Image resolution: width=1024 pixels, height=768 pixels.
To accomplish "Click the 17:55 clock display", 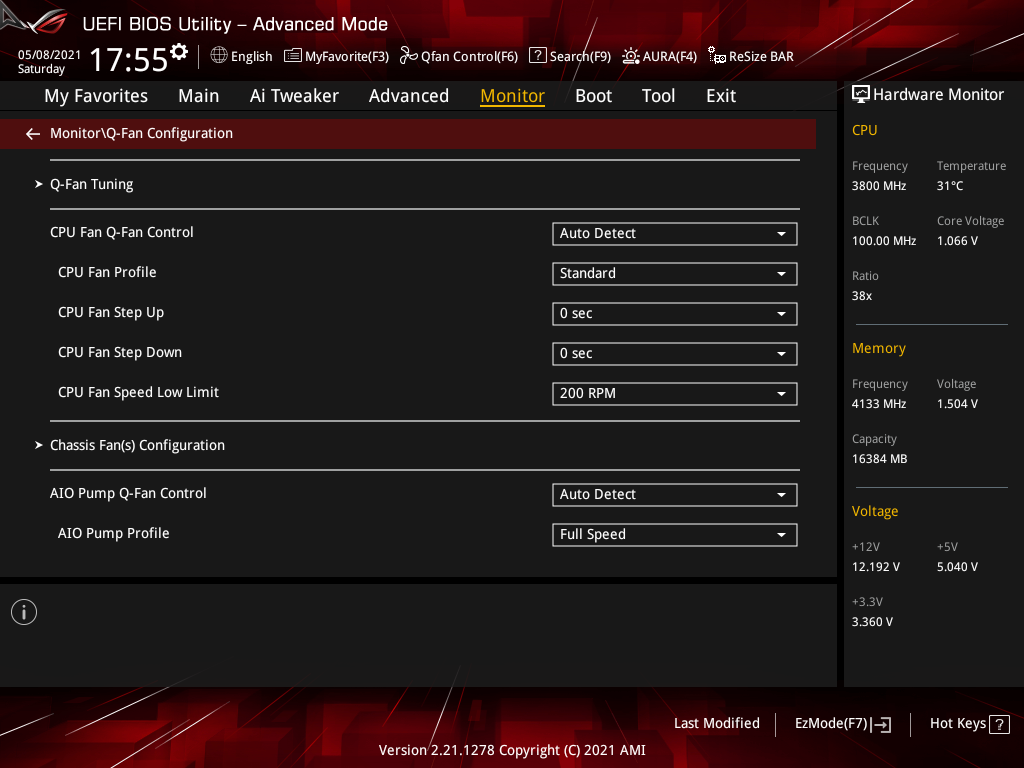I will point(129,59).
